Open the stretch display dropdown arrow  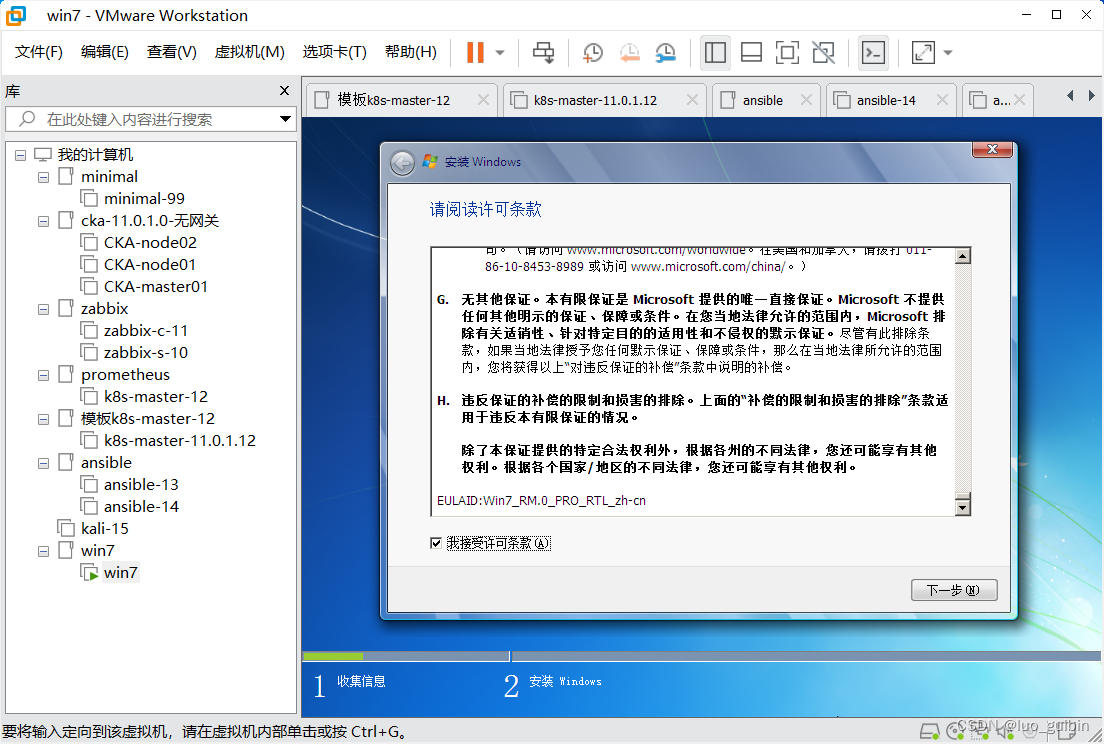(948, 53)
